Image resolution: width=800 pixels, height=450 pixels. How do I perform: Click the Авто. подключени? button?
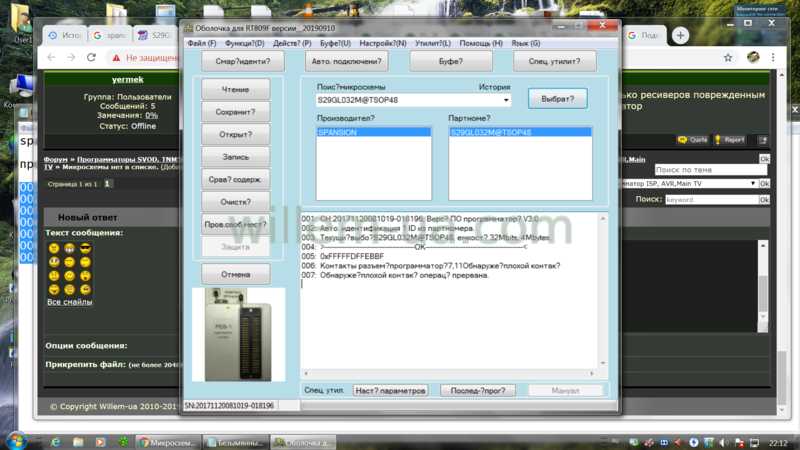[346, 61]
